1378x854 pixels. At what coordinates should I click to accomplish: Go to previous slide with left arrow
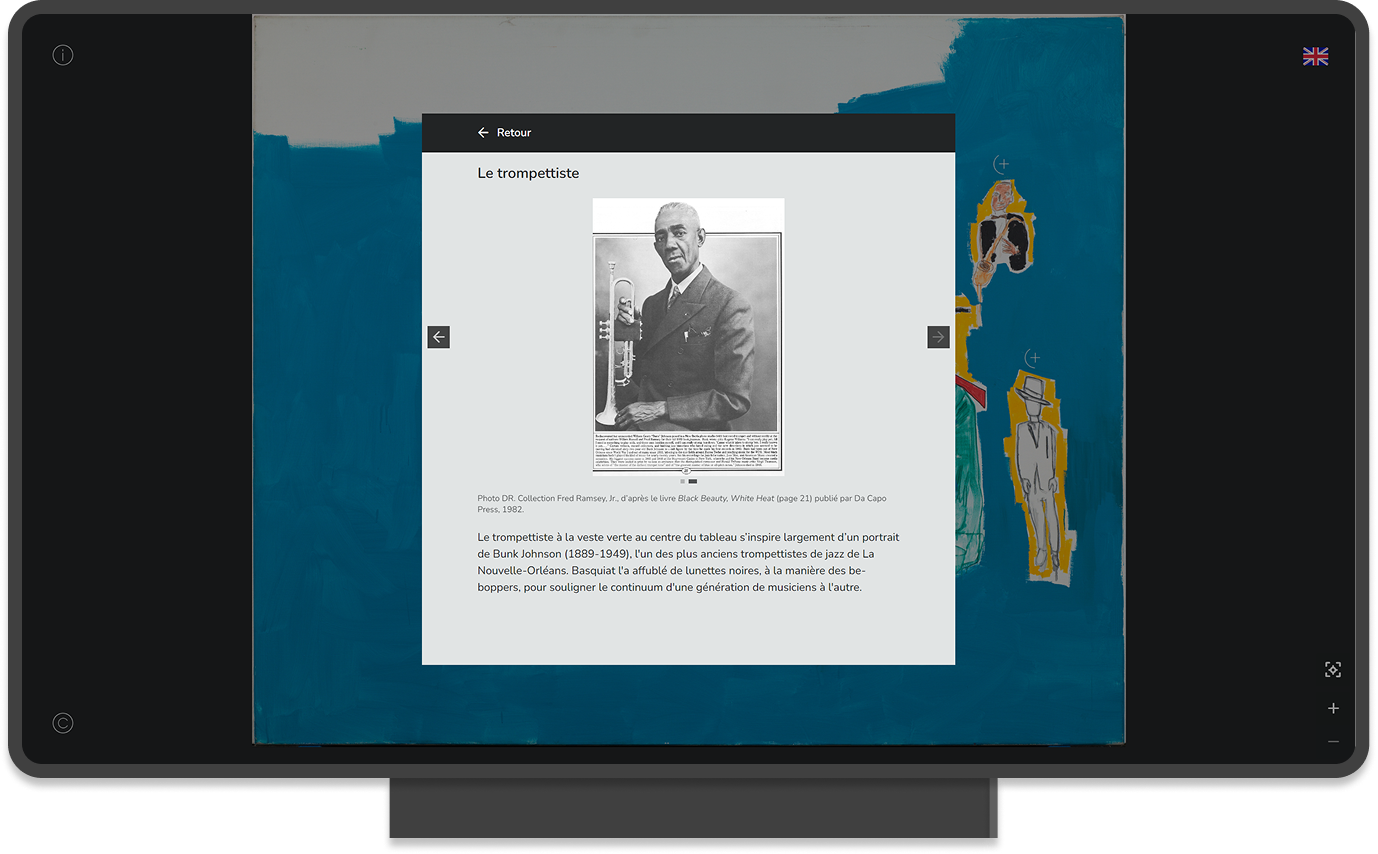[x=438, y=337]
